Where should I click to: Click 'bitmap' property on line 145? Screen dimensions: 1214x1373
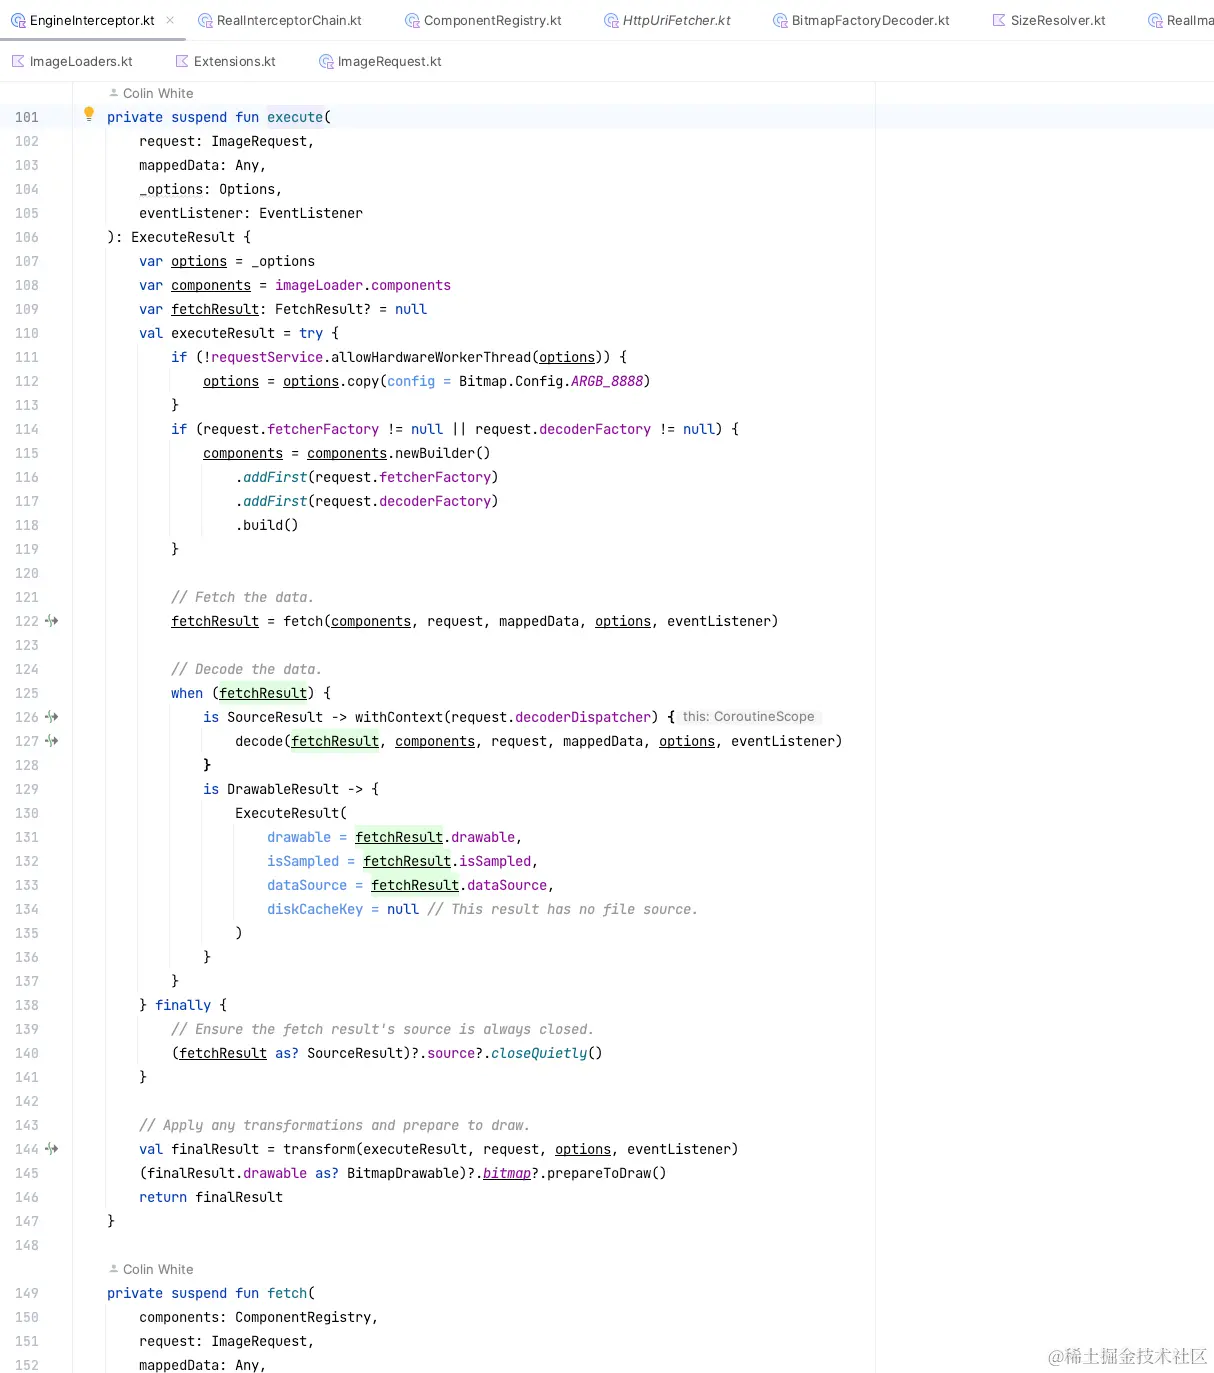pos(507,1173)
